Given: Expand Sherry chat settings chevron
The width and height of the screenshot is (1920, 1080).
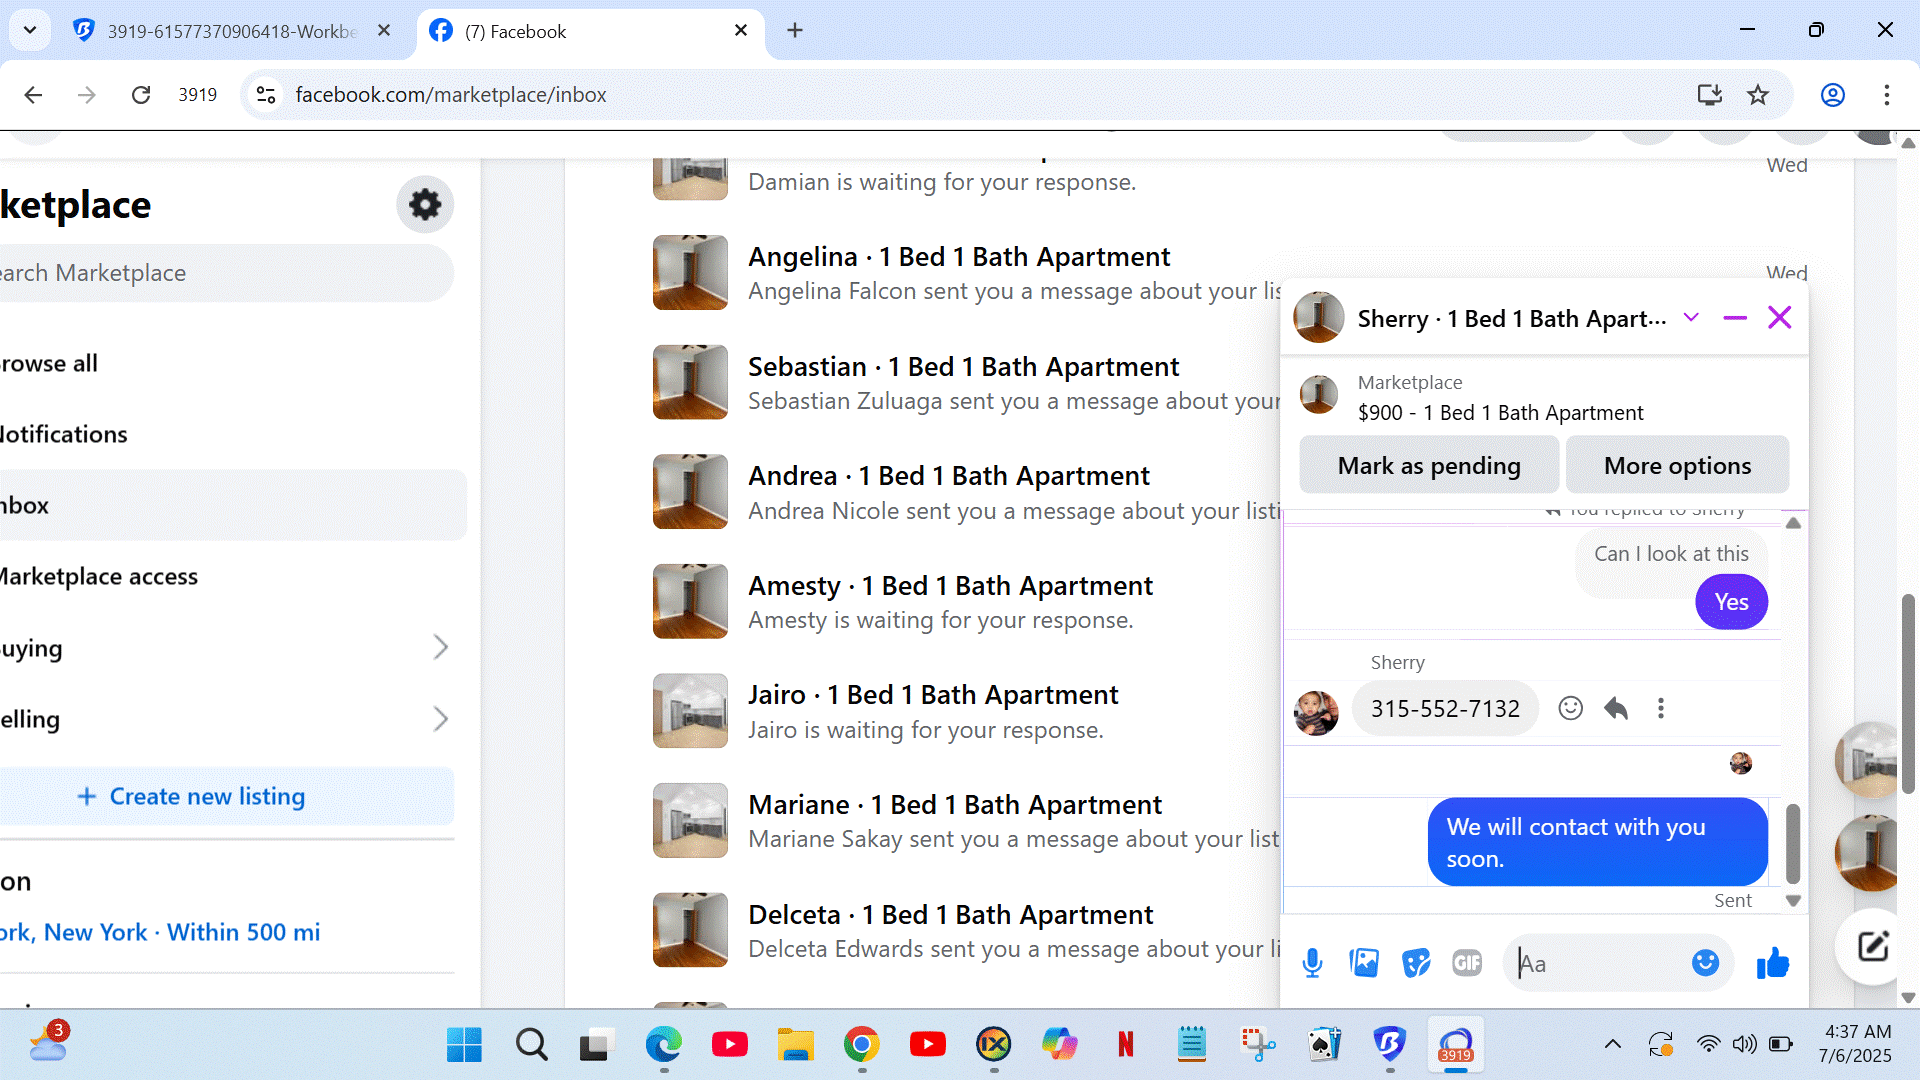Looking at the screenshot, I should [x=1691, y=318].
